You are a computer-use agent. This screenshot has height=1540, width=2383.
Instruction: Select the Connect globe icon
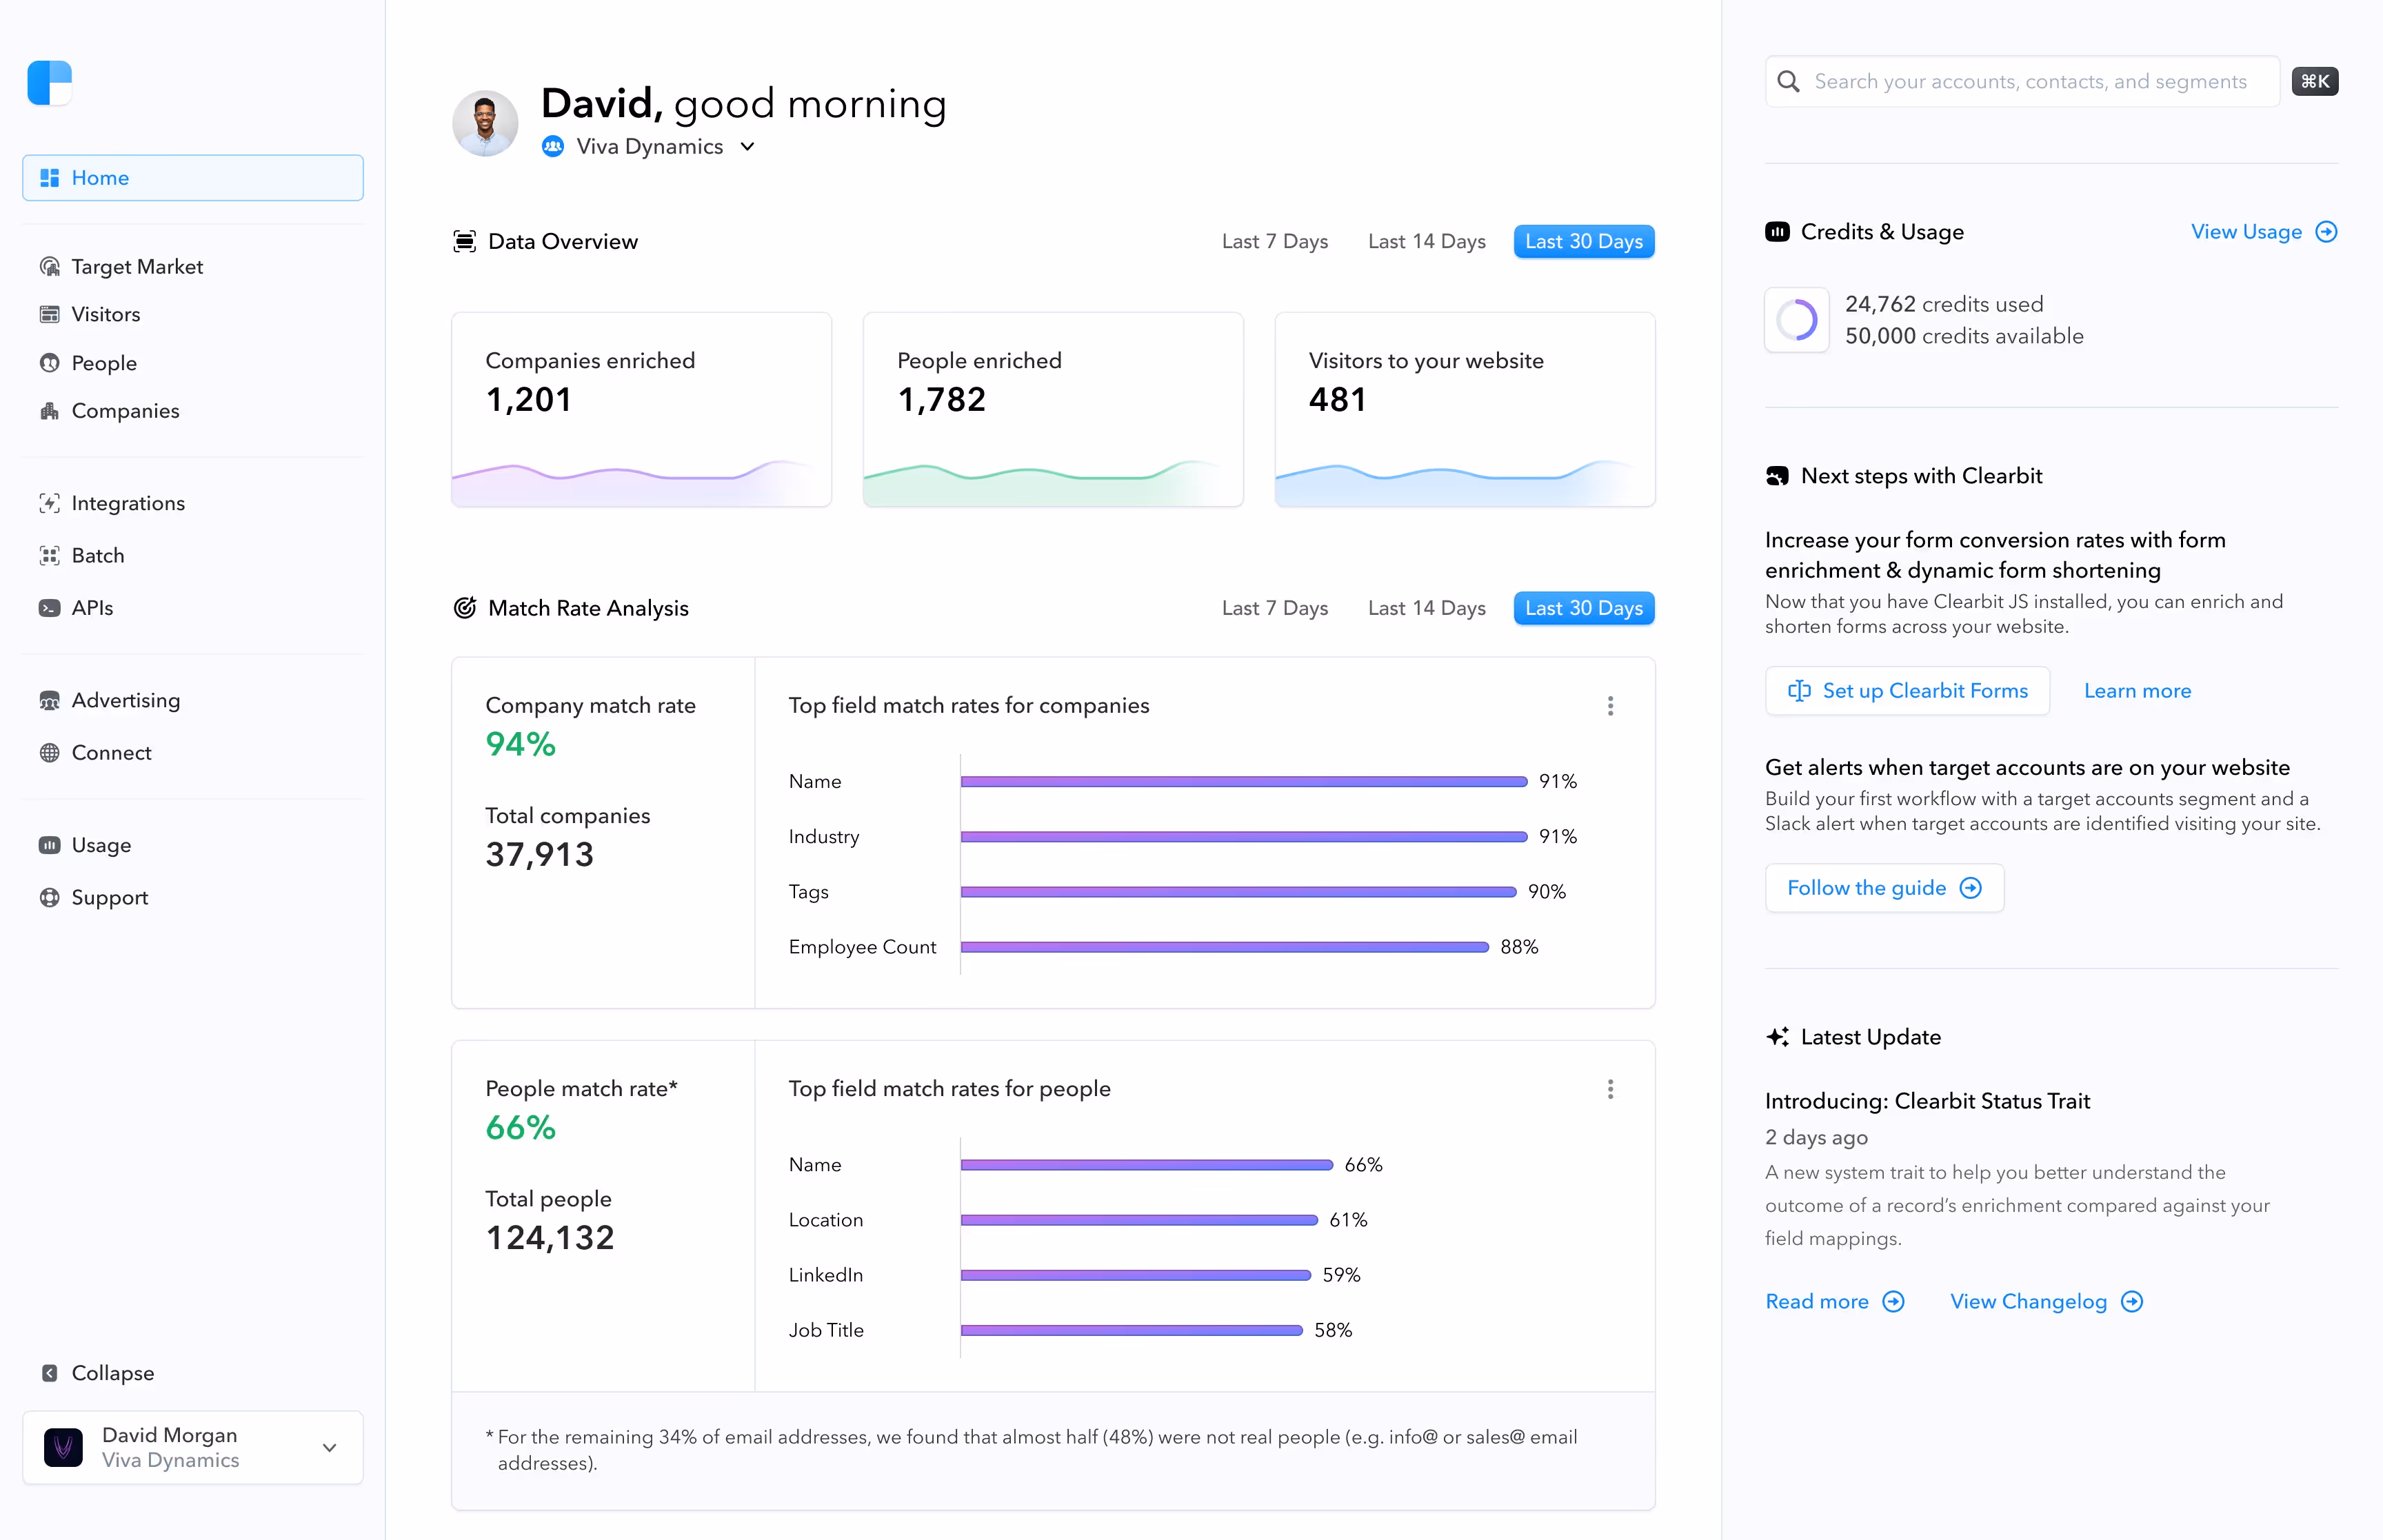[50, 753]
